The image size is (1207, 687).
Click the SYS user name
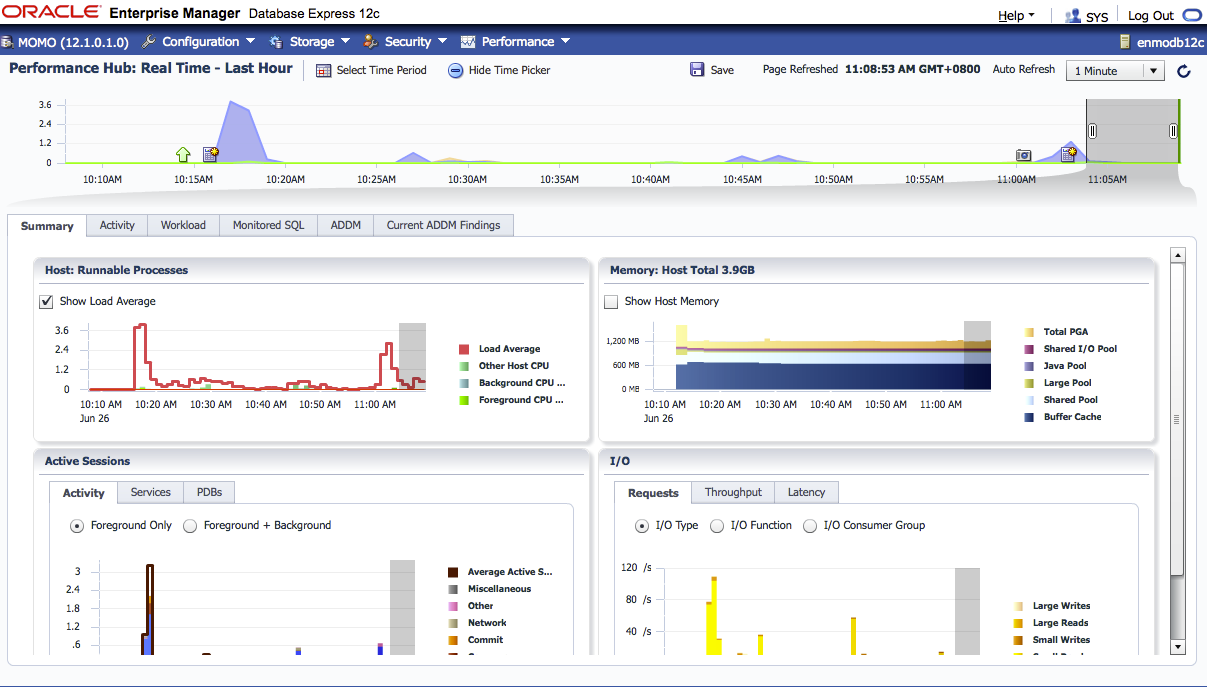[1097, 17]
